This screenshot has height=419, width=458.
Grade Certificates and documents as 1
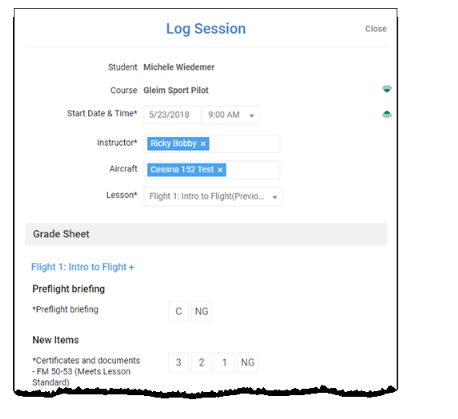click(224, 362)
